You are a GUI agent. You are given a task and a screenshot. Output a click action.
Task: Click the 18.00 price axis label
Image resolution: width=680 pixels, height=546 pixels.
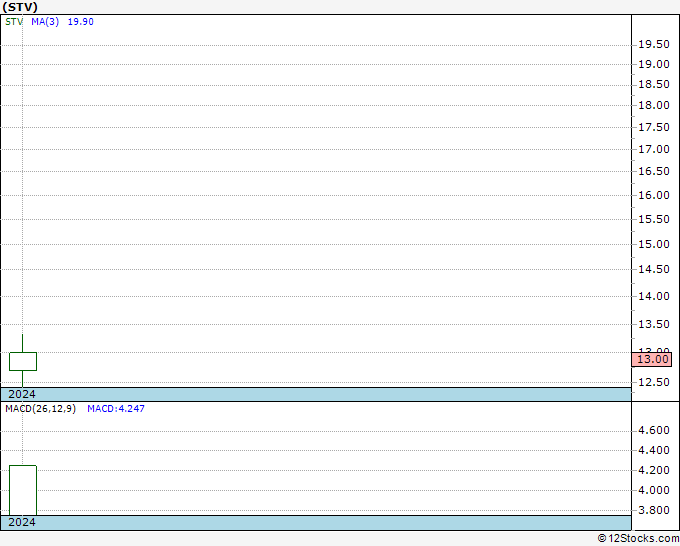click(654, 105)
